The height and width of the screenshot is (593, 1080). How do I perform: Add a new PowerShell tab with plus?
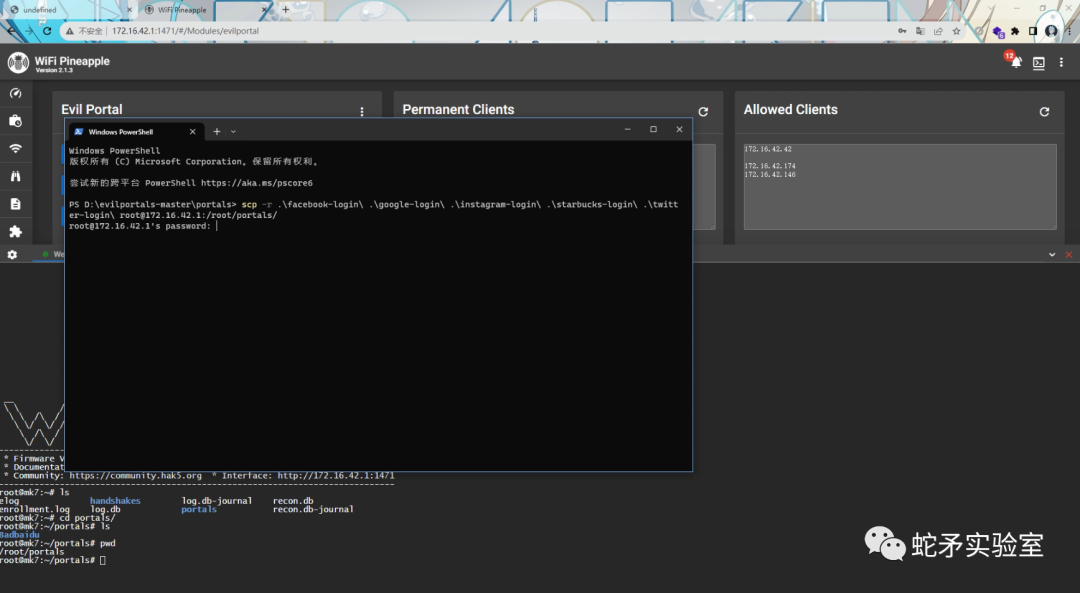coord(217,132)
